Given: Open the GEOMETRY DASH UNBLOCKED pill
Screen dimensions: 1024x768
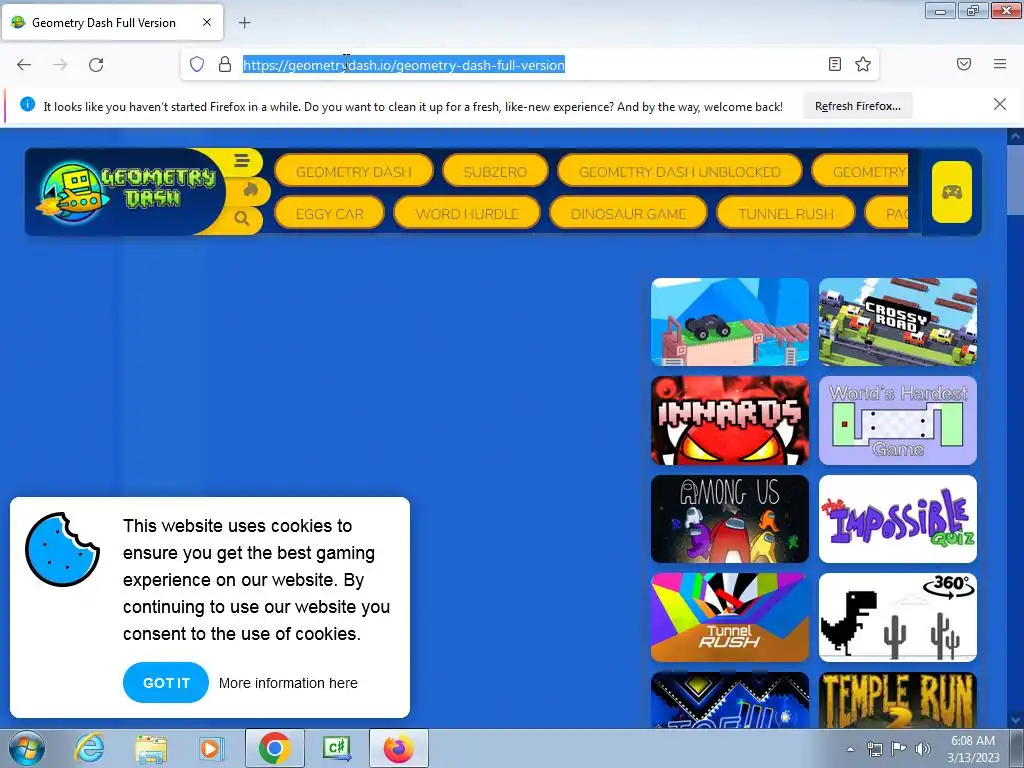Looking at the screenshot, I should coord(679,172).
